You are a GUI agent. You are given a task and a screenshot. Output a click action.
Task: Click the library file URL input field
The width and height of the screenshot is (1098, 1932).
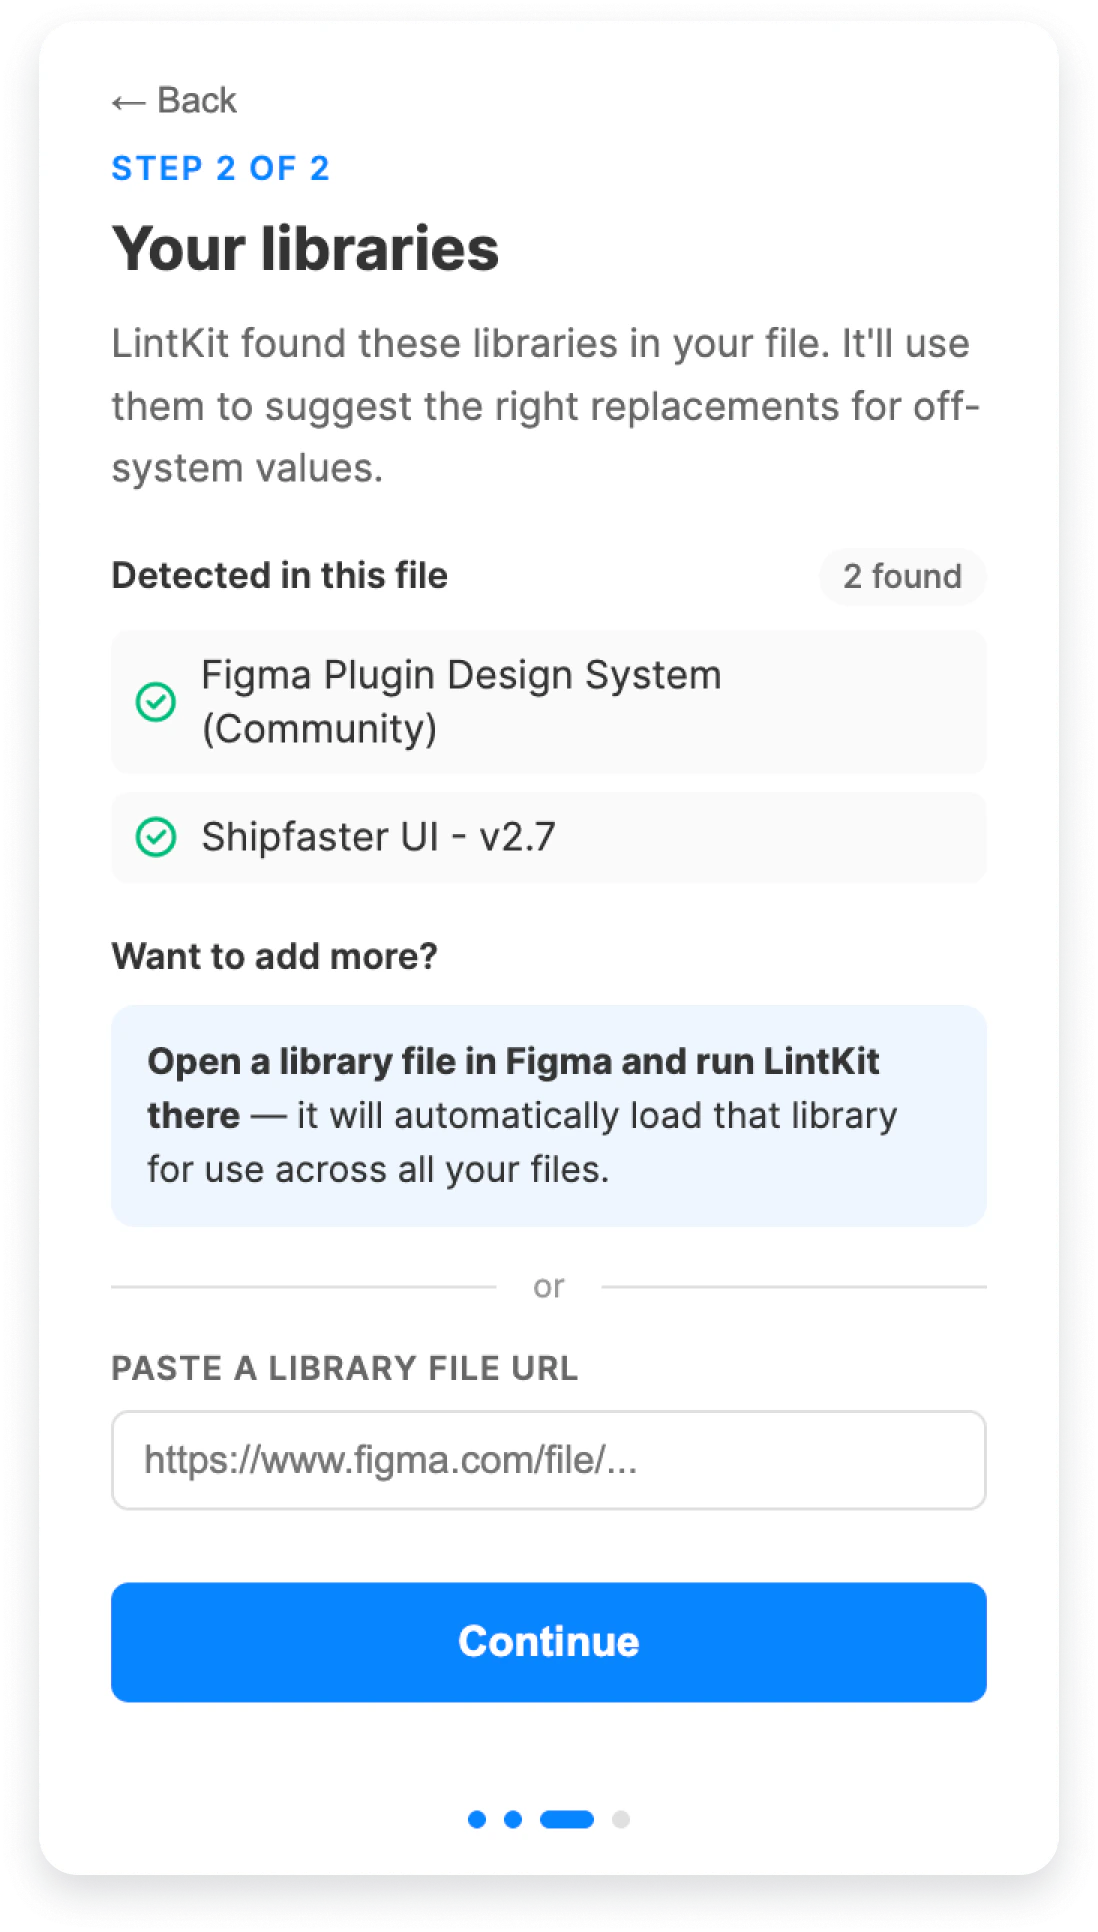[548, 1461]
